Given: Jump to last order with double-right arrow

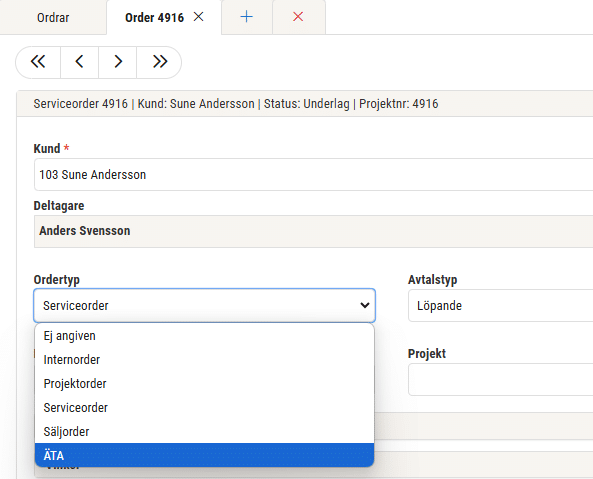Looking at the screenshot, I should click(x=159, y=62).
